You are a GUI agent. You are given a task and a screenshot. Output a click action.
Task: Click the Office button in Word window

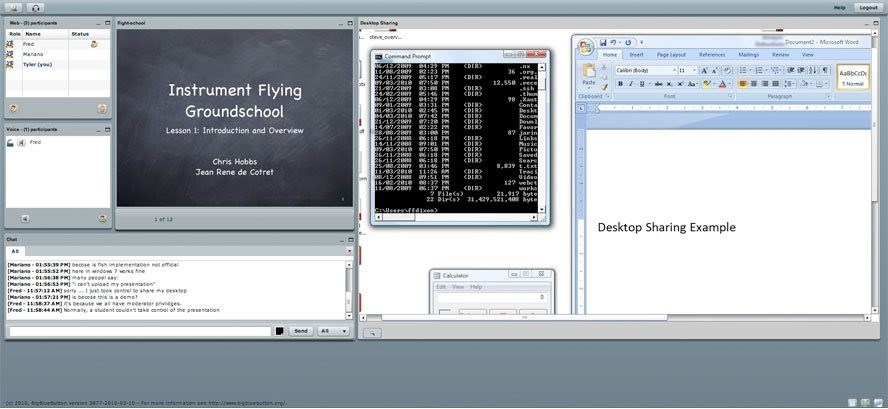tap(586, 46)
